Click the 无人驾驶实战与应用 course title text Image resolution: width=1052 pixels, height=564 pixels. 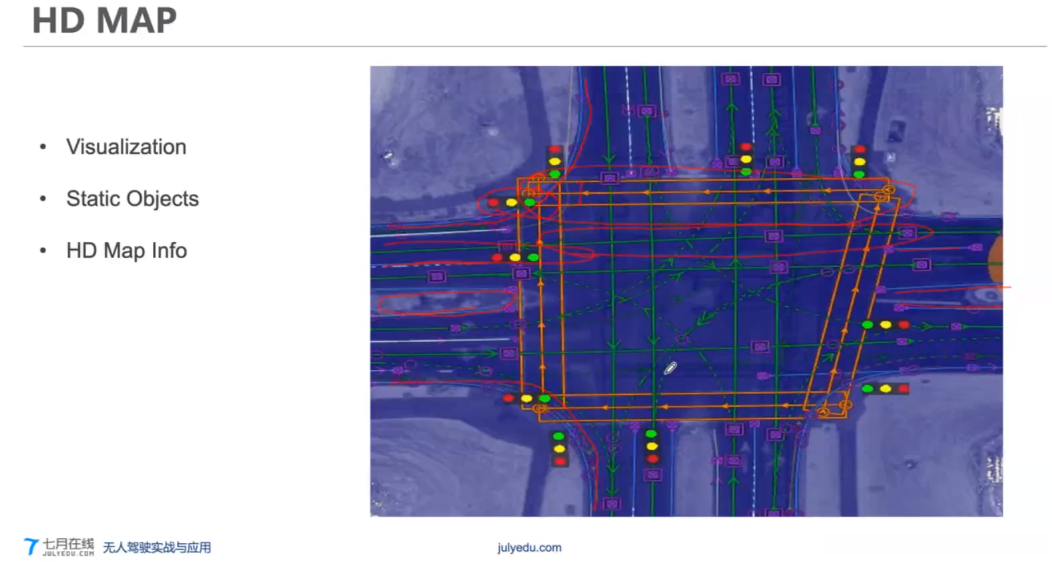(x=157, y=548)
